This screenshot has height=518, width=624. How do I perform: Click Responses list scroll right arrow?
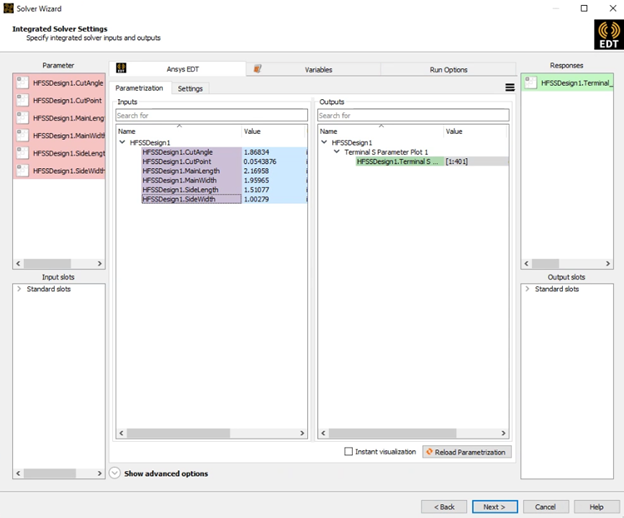[x=608, y=263]
